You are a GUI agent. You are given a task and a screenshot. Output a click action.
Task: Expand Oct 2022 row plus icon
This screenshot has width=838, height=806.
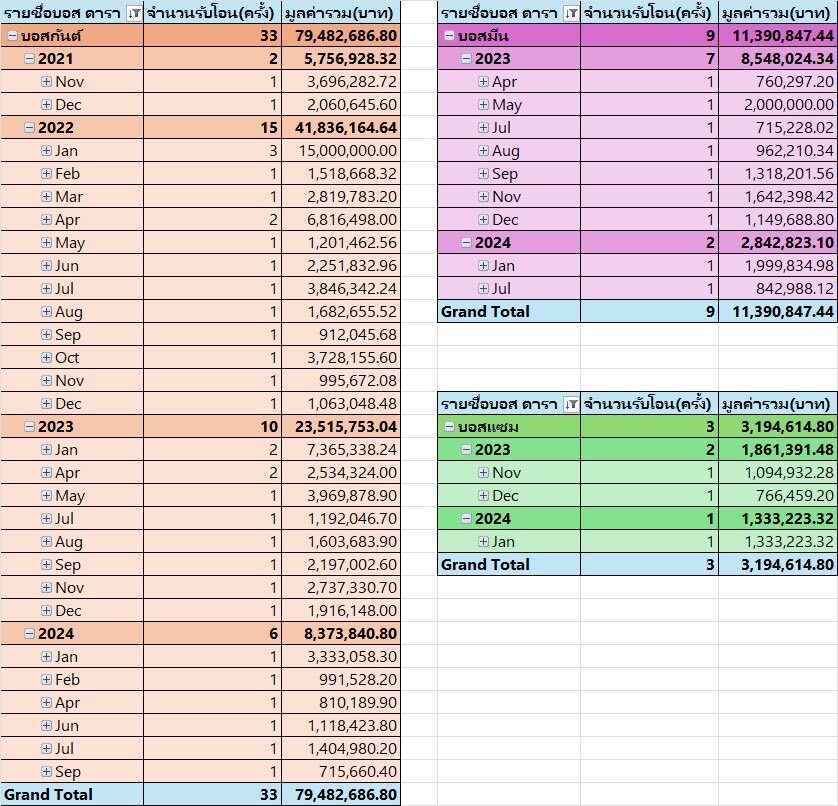click(46, 358)
